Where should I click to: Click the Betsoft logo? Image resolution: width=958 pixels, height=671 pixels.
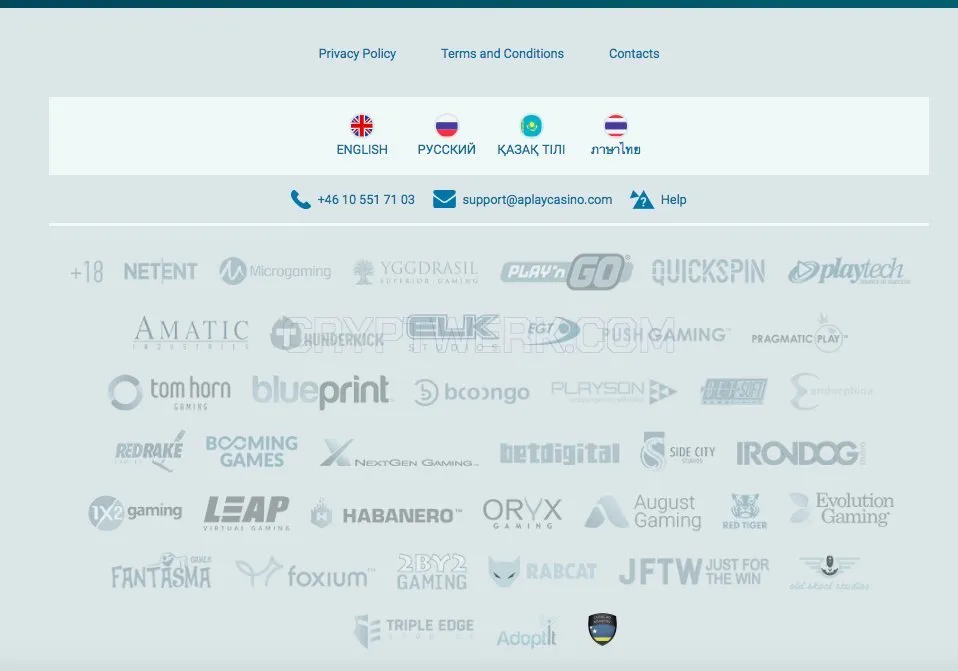point(734,392)
